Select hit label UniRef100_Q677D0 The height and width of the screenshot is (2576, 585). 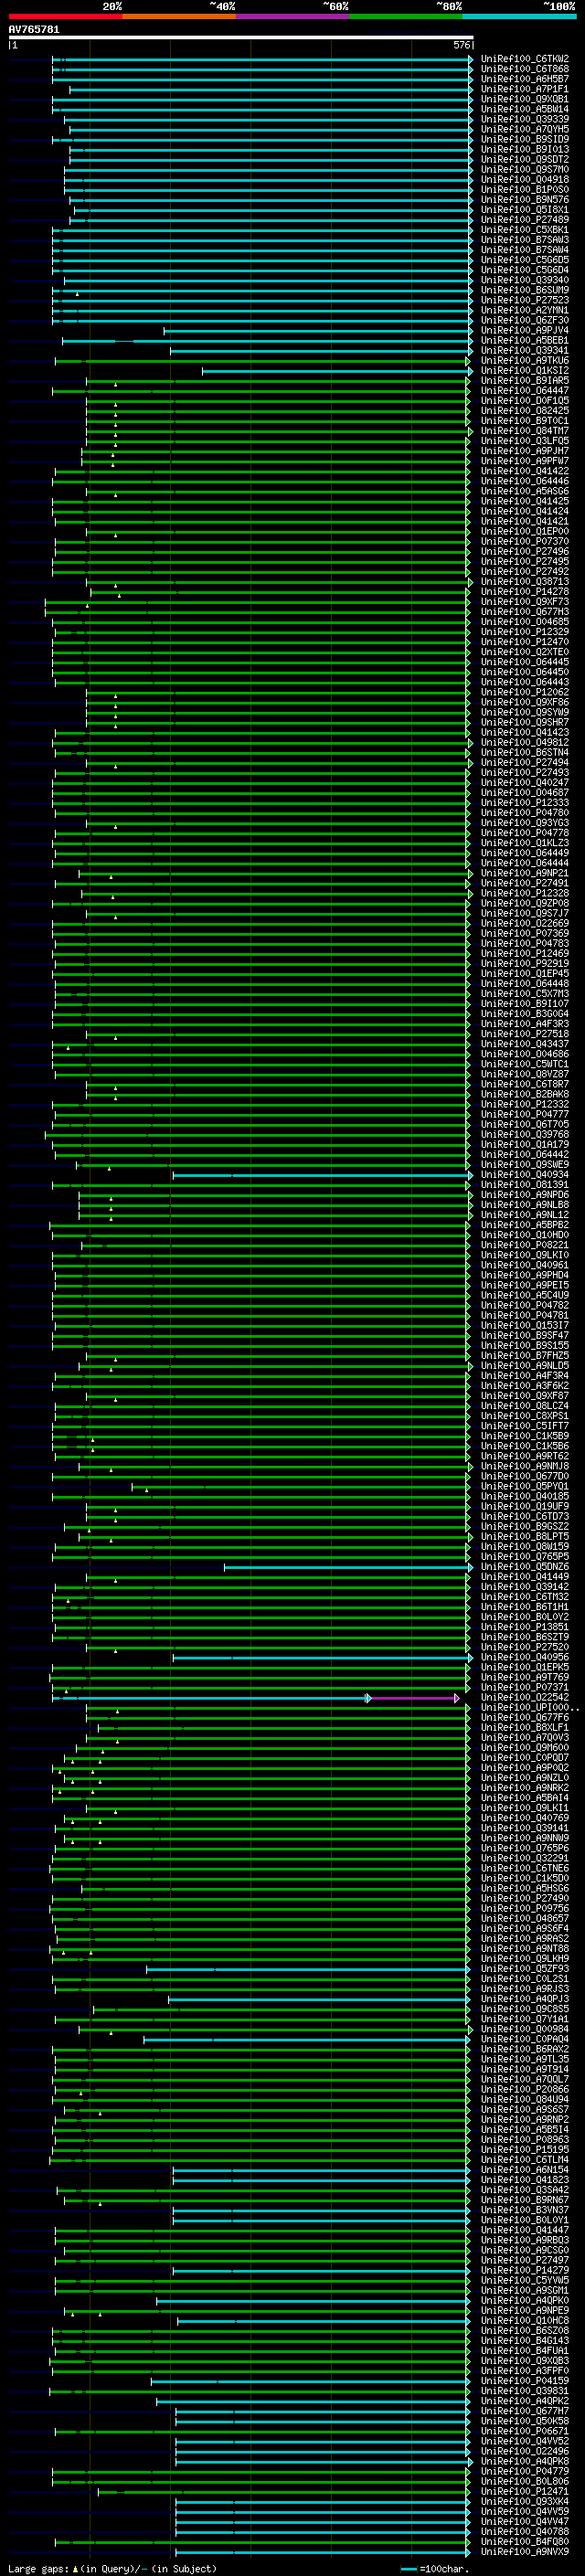[525, 1477]
